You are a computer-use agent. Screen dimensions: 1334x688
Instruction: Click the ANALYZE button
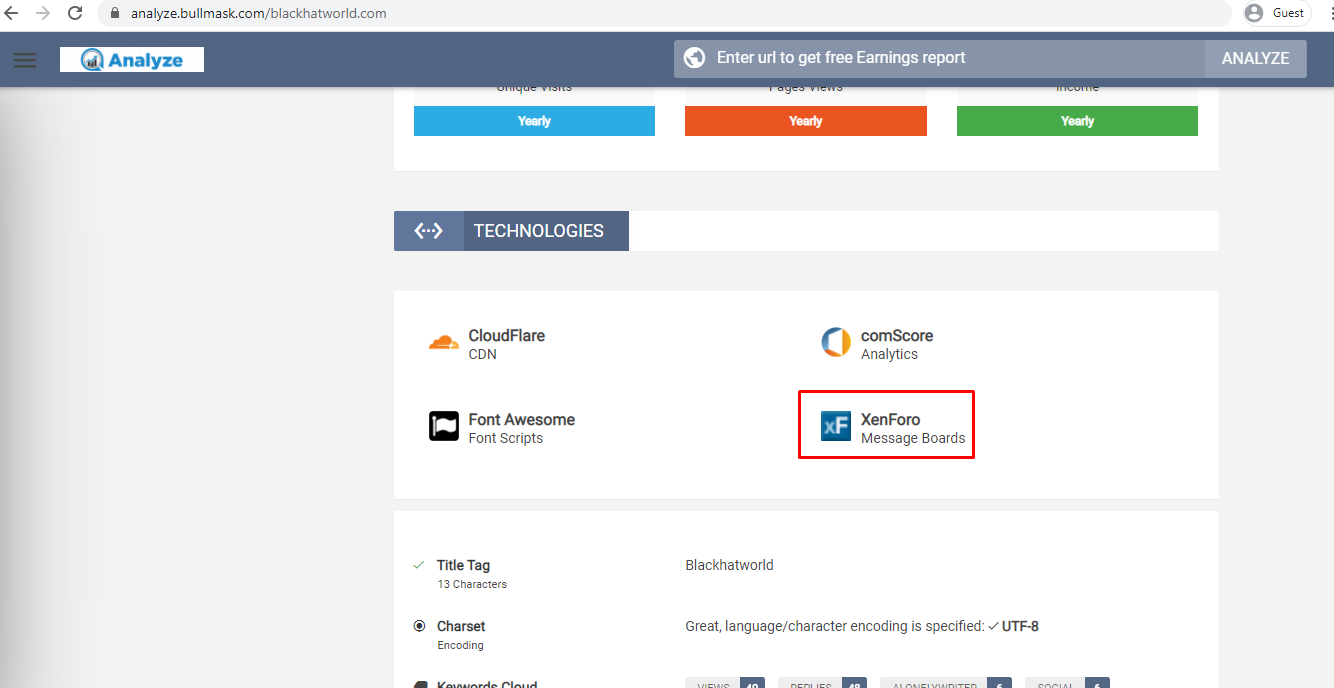click(1255, 58)
